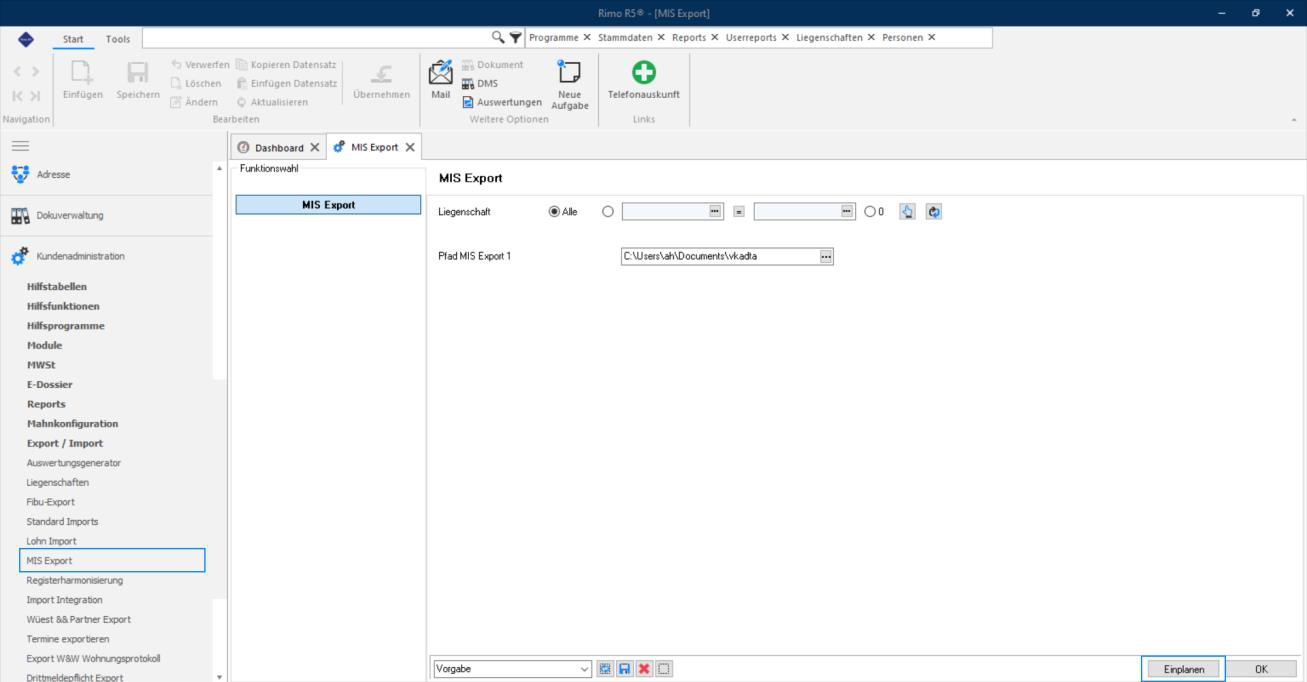Click the ribbon search input field
The height and width of the screenshot is (682, 1307).
[317, 38]
